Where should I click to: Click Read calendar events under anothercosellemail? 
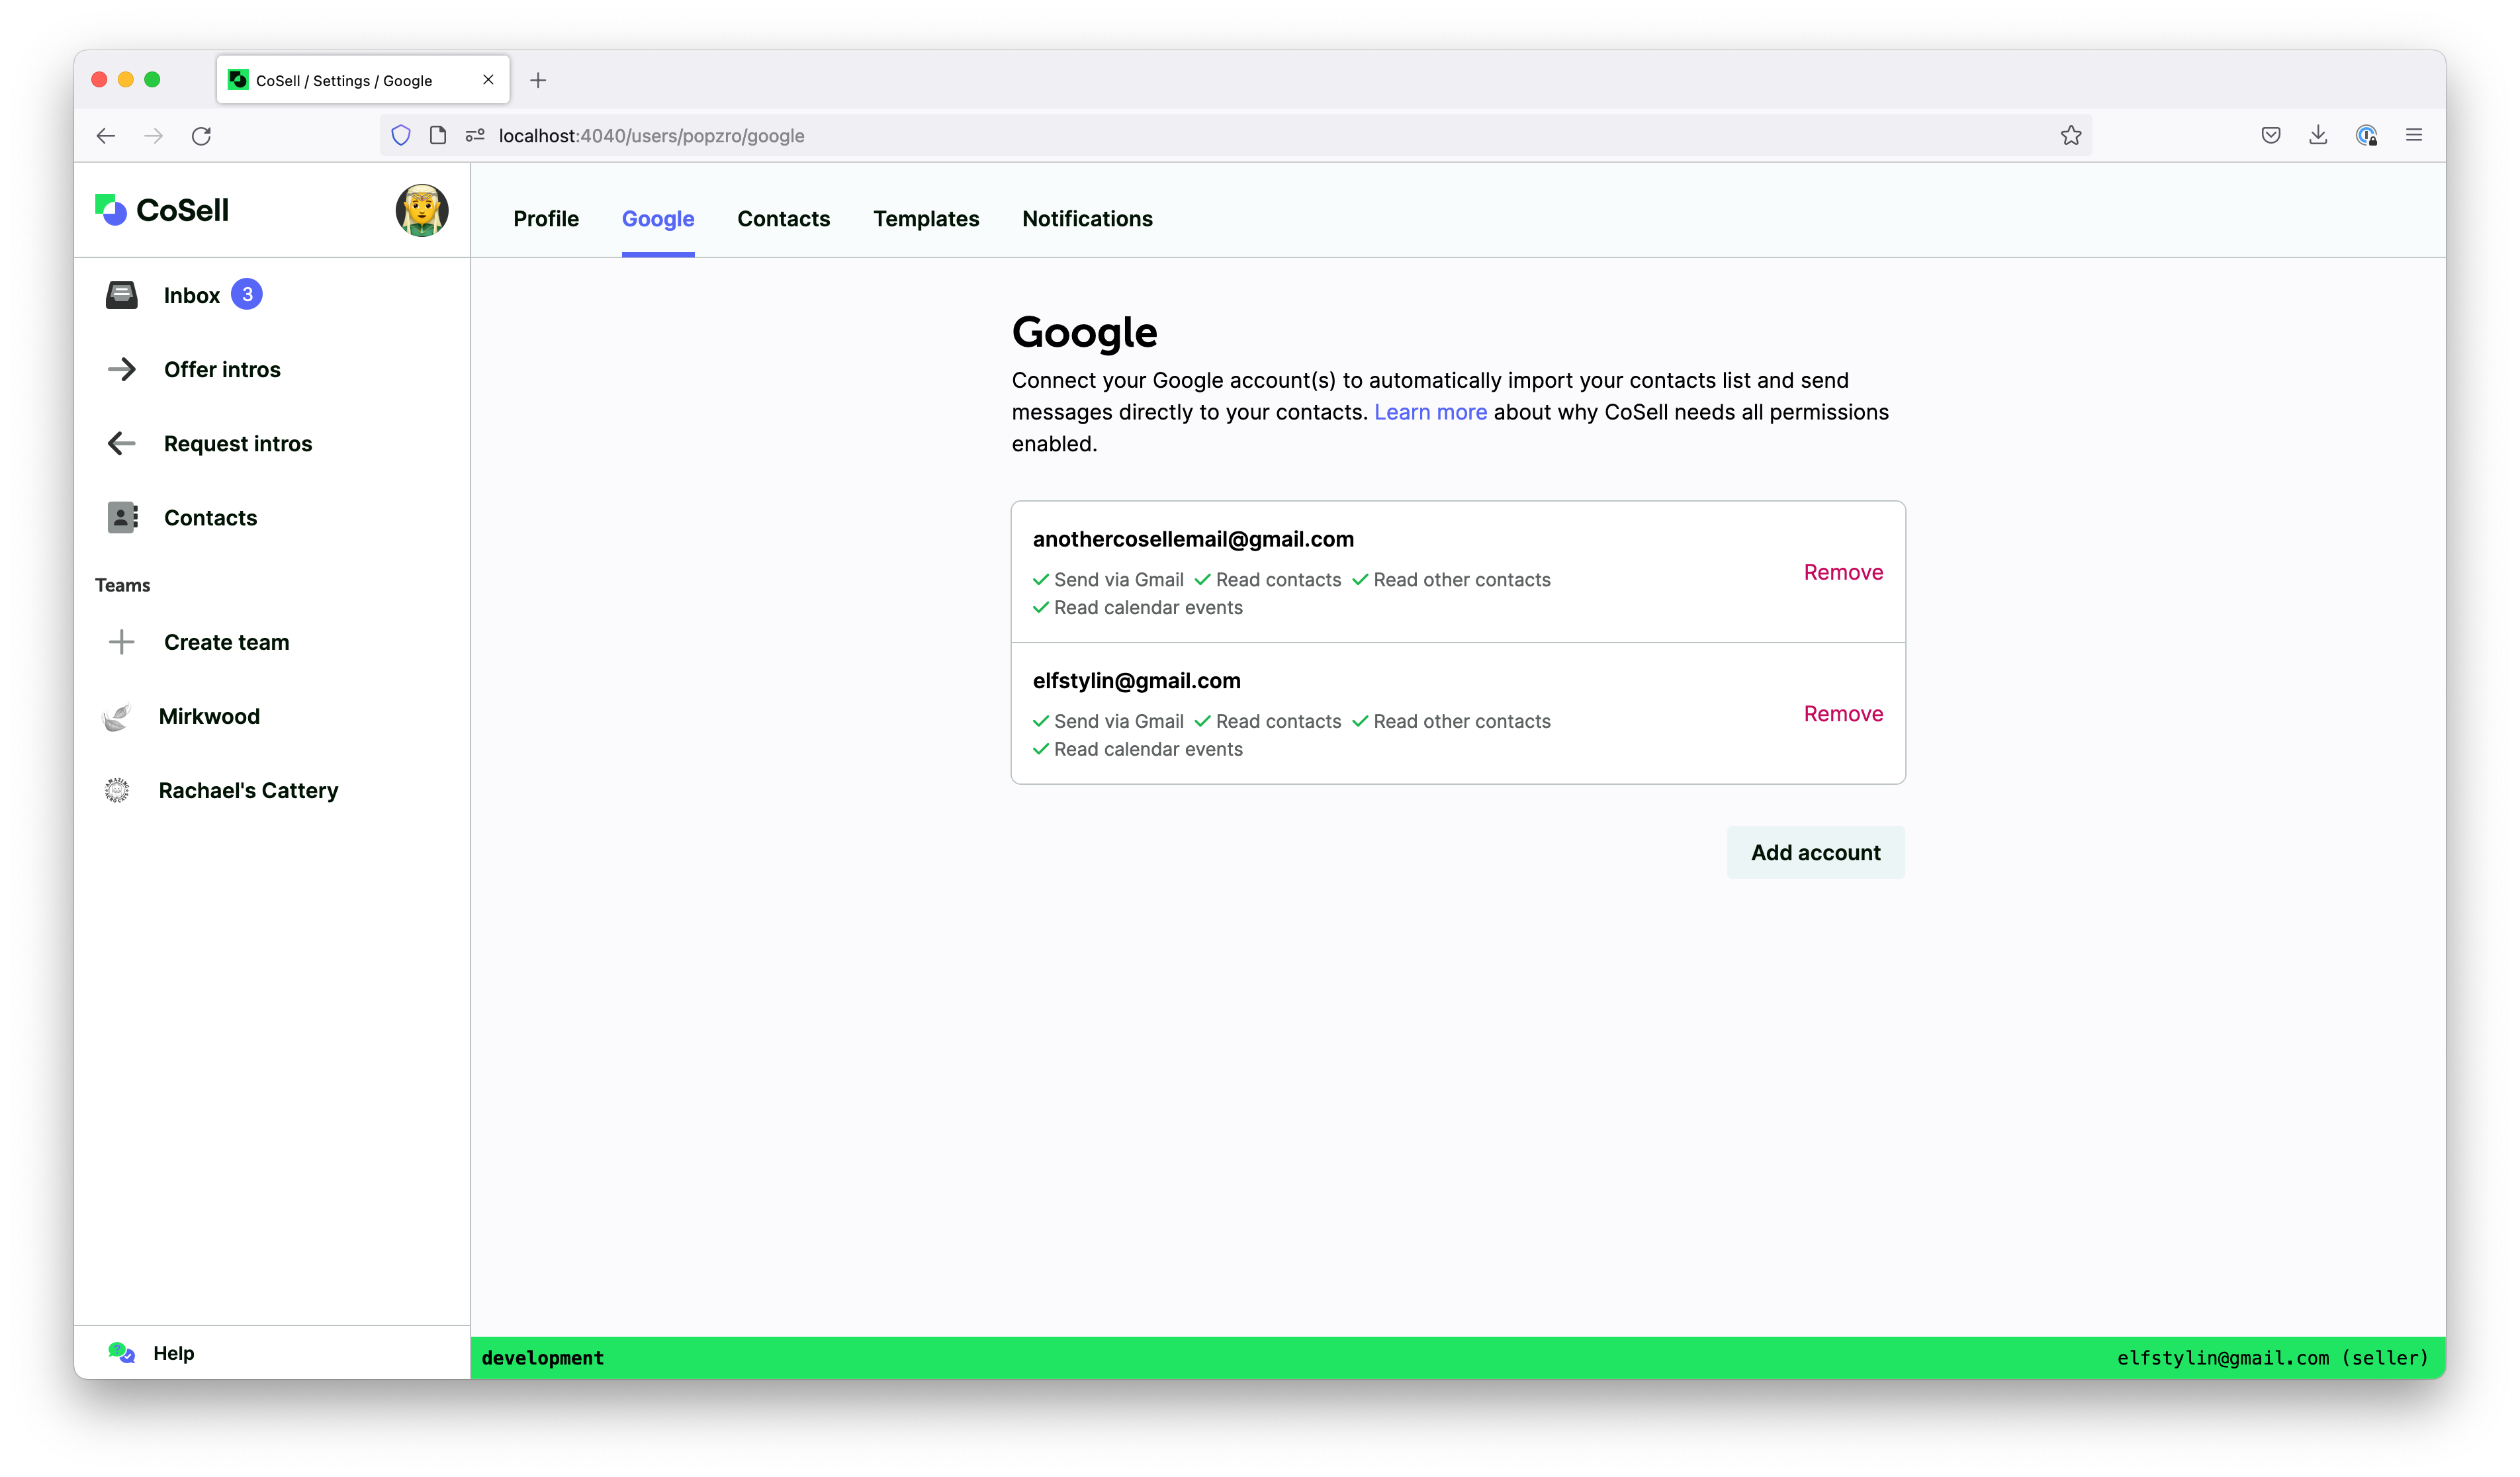tap(1138, 608)
